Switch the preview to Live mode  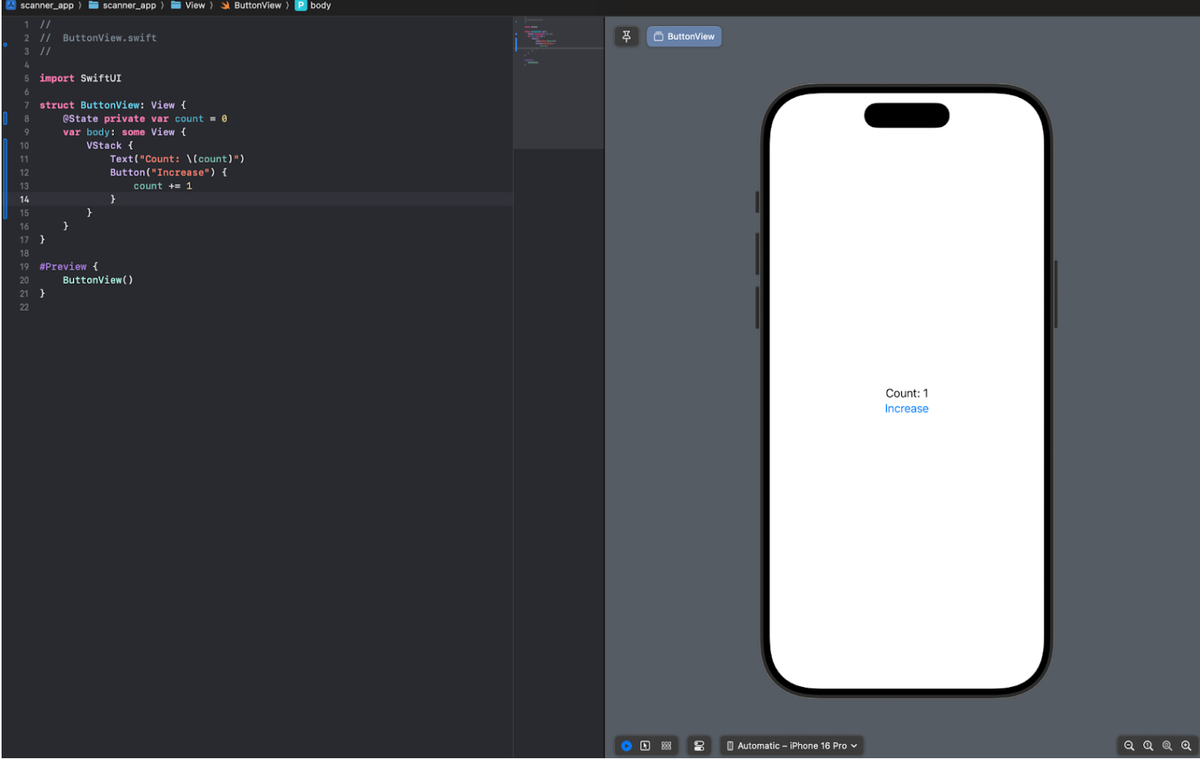(x=627, y=746)
